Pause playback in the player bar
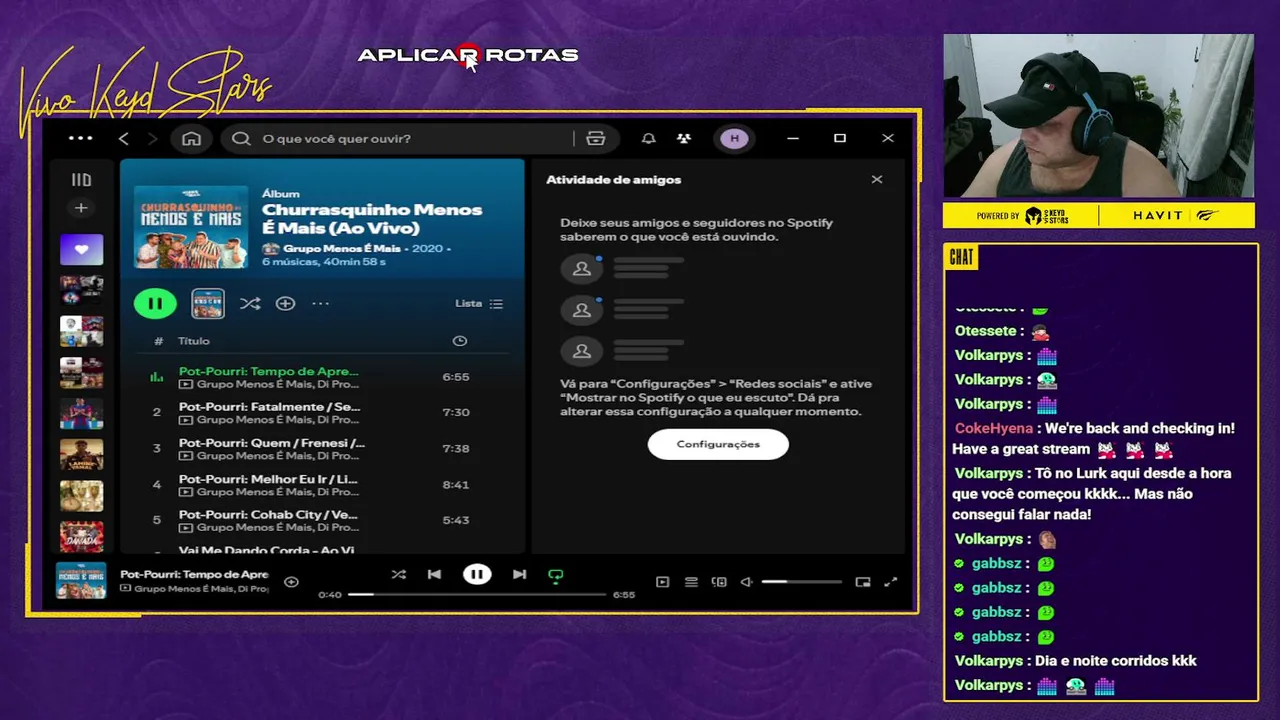The height and width of the screenshot is (720, 1280). 477,574
